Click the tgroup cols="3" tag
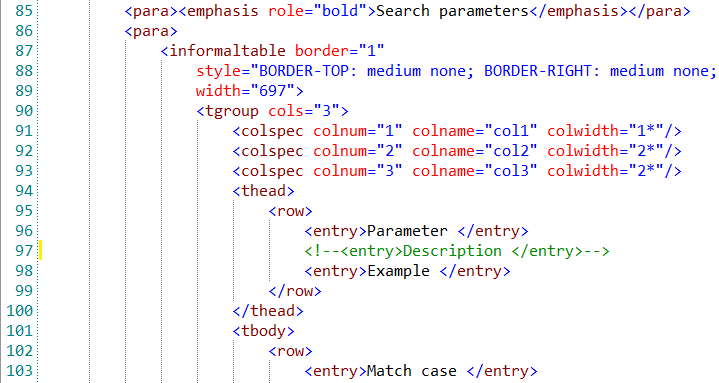The height and width of the screenshot is (383, 719). [x=272, y=111]
